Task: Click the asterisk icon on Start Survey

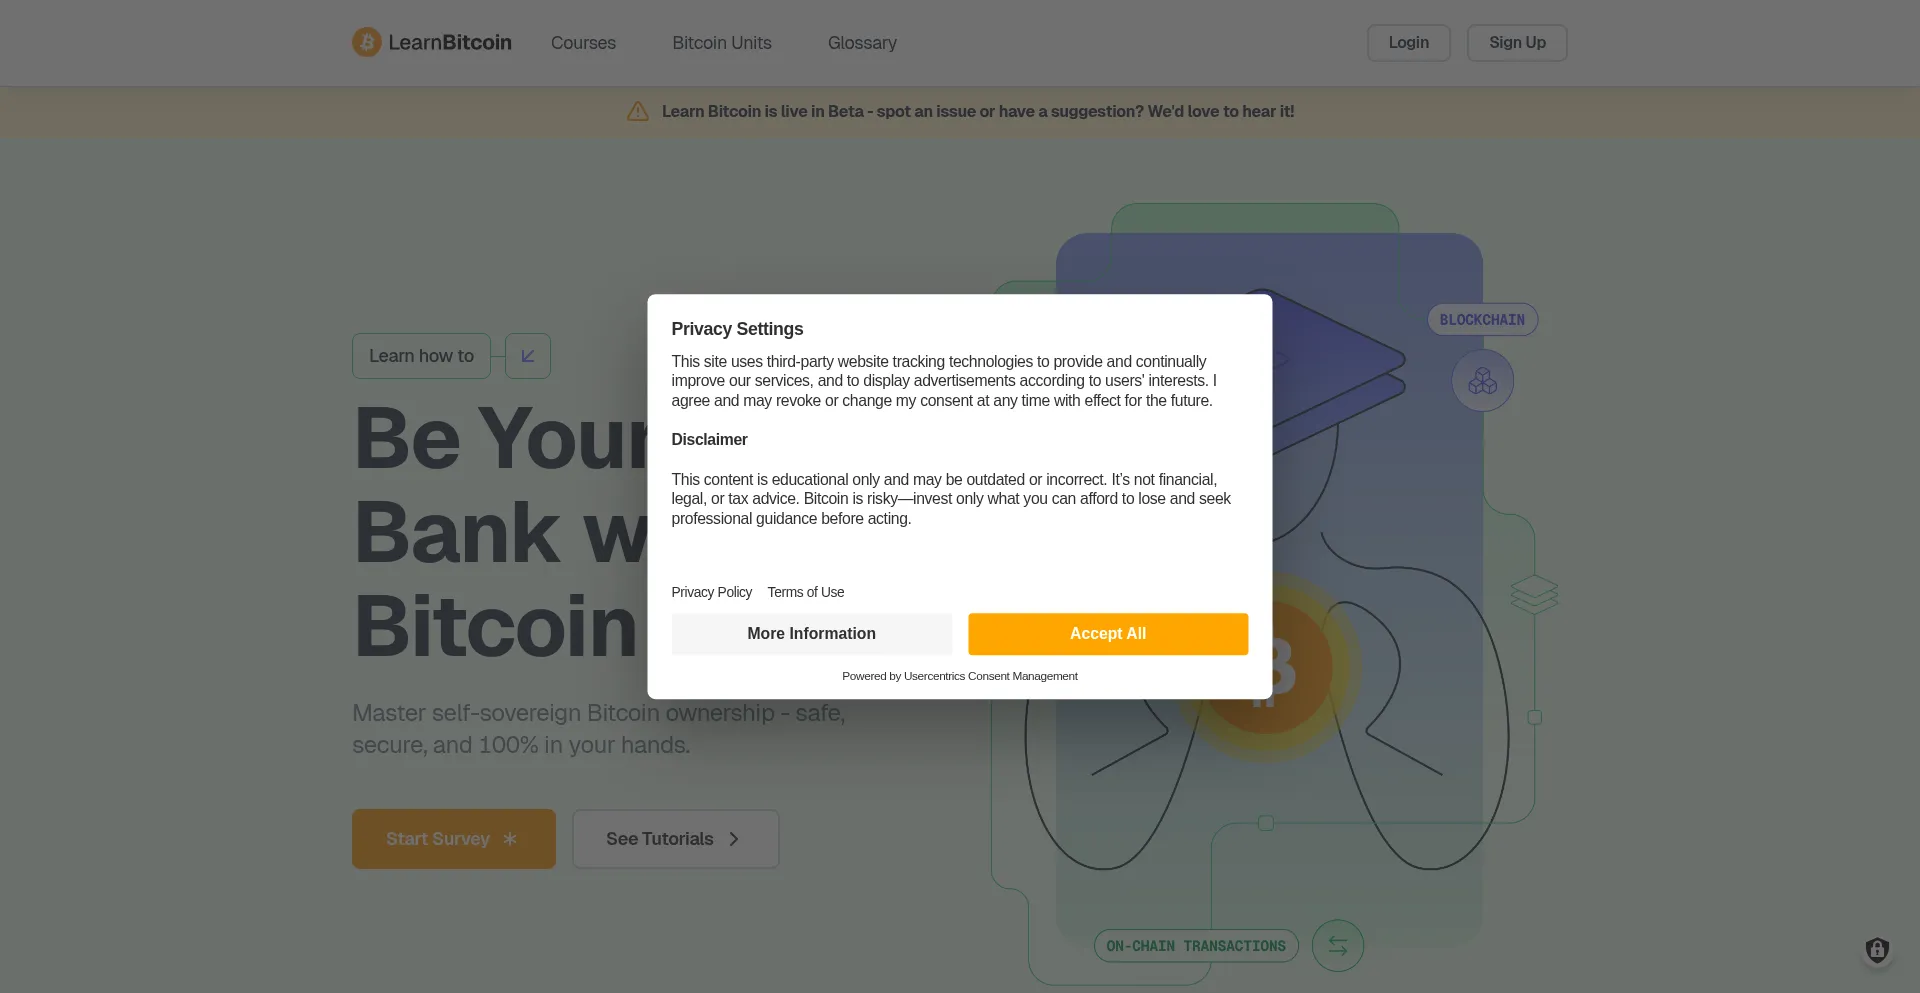Action: tap(510, 839)
